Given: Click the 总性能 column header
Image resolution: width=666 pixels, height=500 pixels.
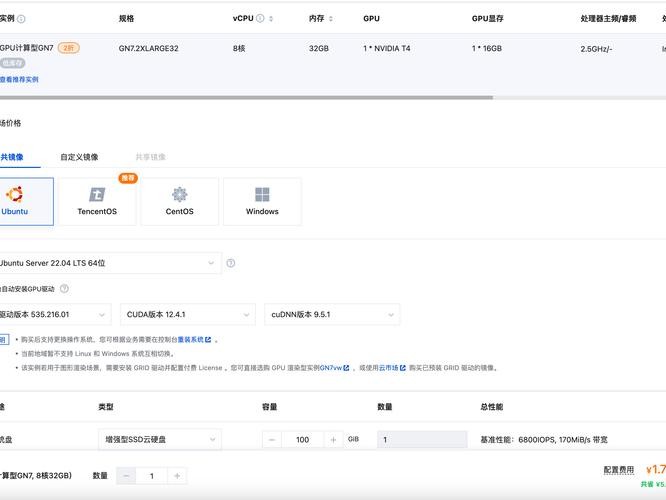Looking at the screenshot, I should tap(492, 407).
